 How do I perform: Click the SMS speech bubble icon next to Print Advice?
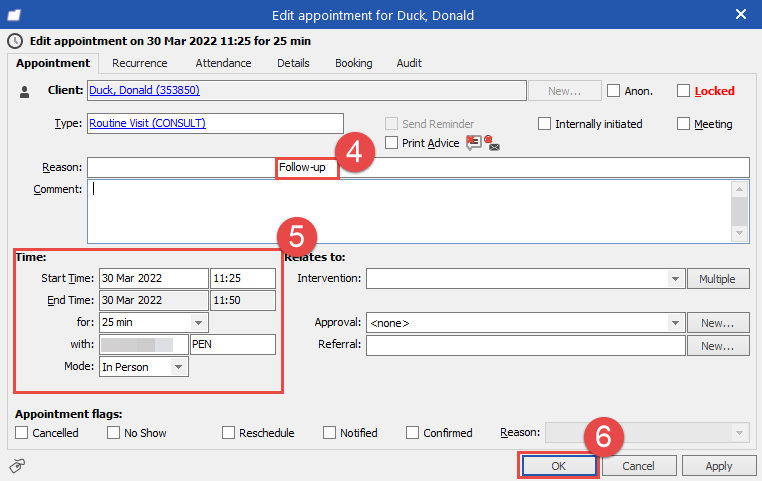coord(474,143)
